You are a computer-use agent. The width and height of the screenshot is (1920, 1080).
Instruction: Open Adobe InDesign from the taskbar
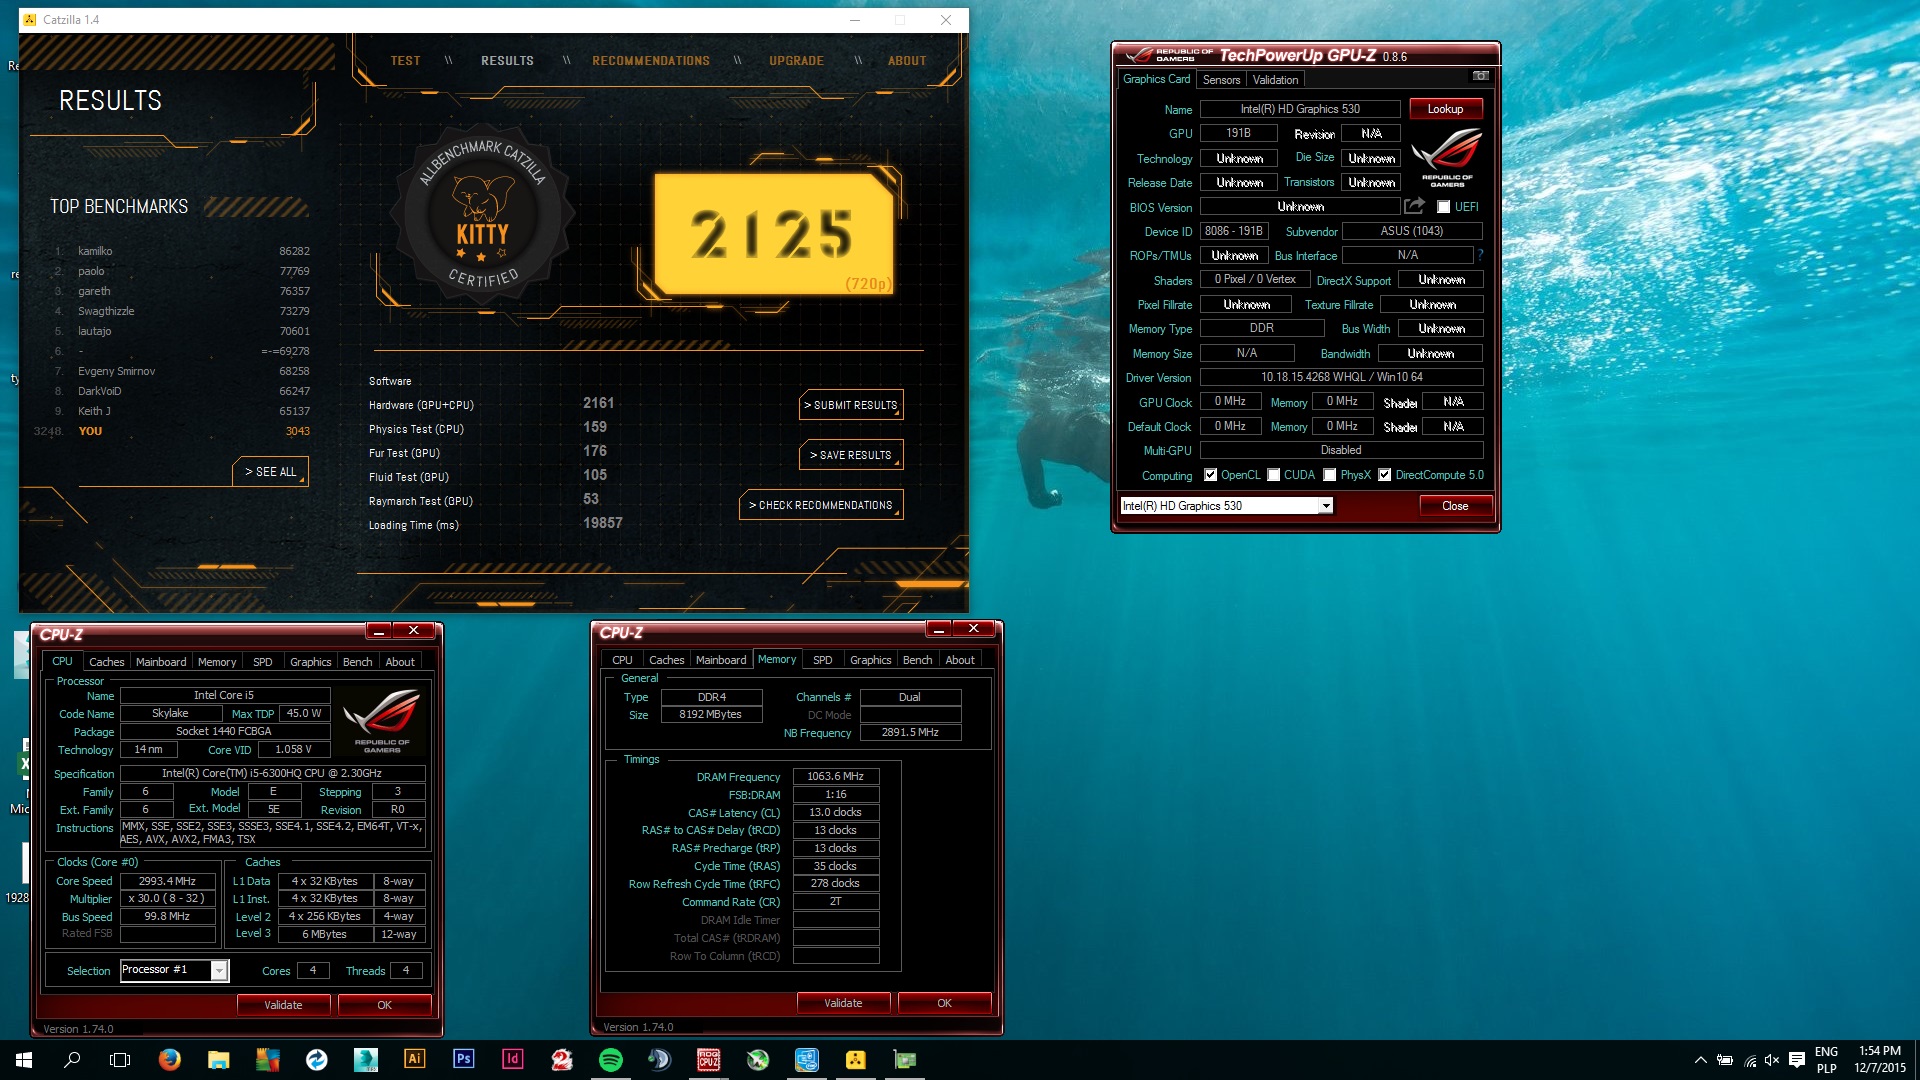point(512,1059)
